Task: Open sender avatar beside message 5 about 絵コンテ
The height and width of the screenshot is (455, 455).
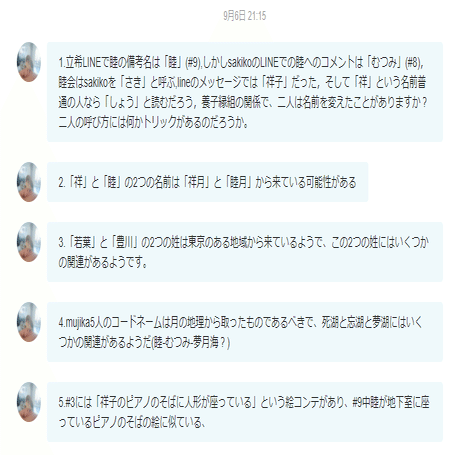Action: (x=29, y=402)
